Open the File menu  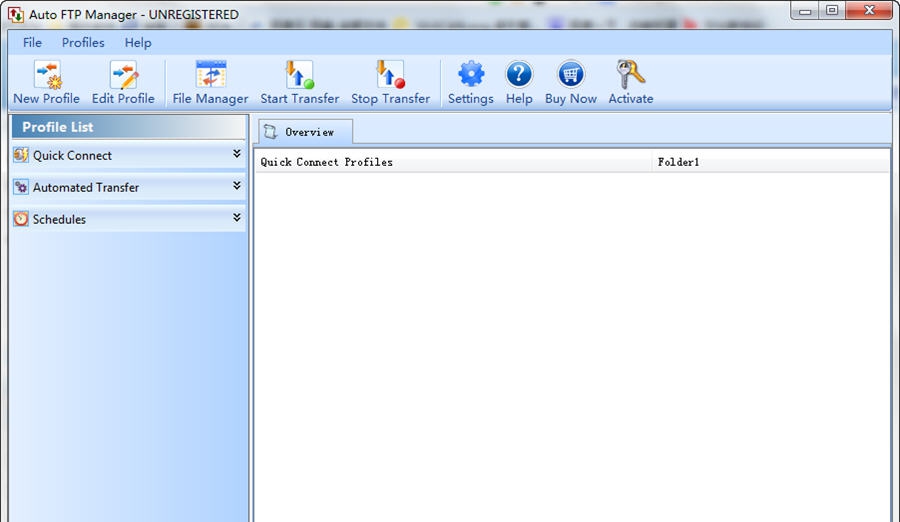[x=32, y=42]
